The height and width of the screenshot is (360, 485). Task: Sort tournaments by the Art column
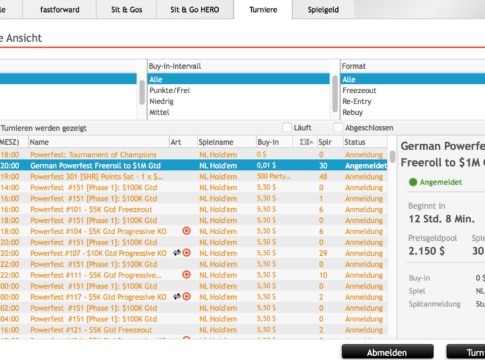(x=183, y=142)
